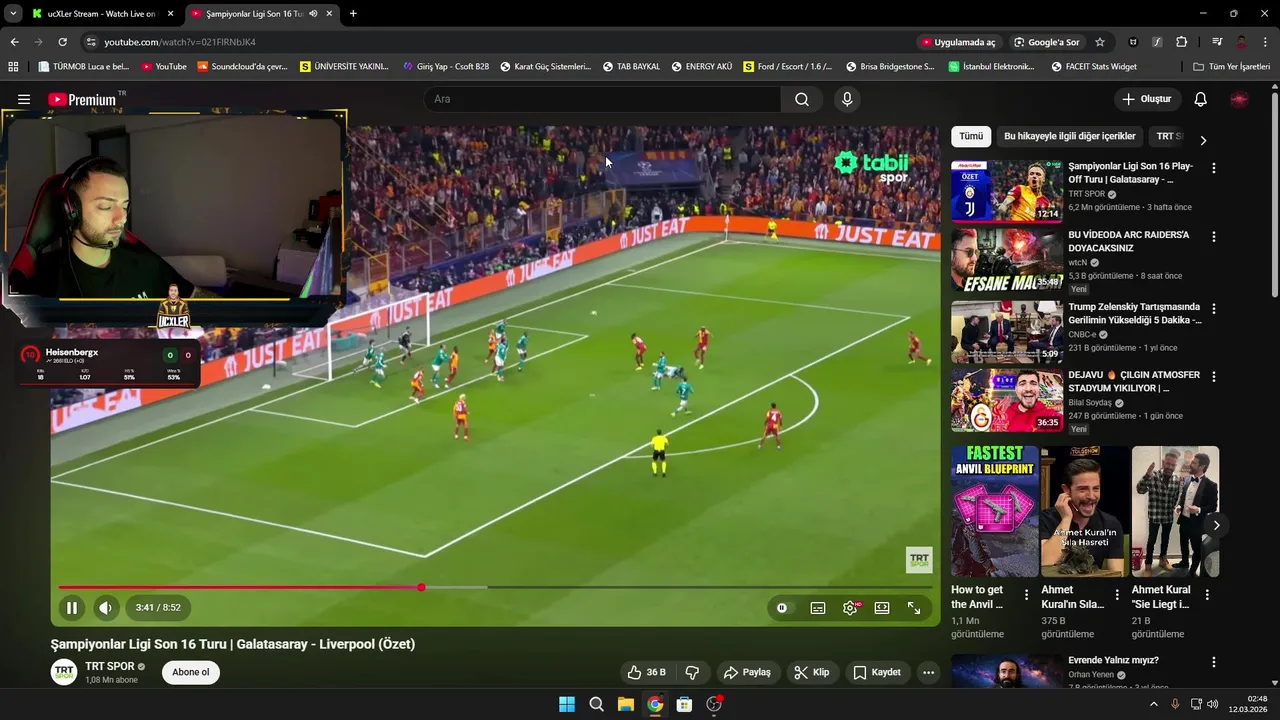Open Galatasaray Play-Off Turu video thumbnail
Image resolution: width=1280 pixels, height=720 pixels.
1006,191
